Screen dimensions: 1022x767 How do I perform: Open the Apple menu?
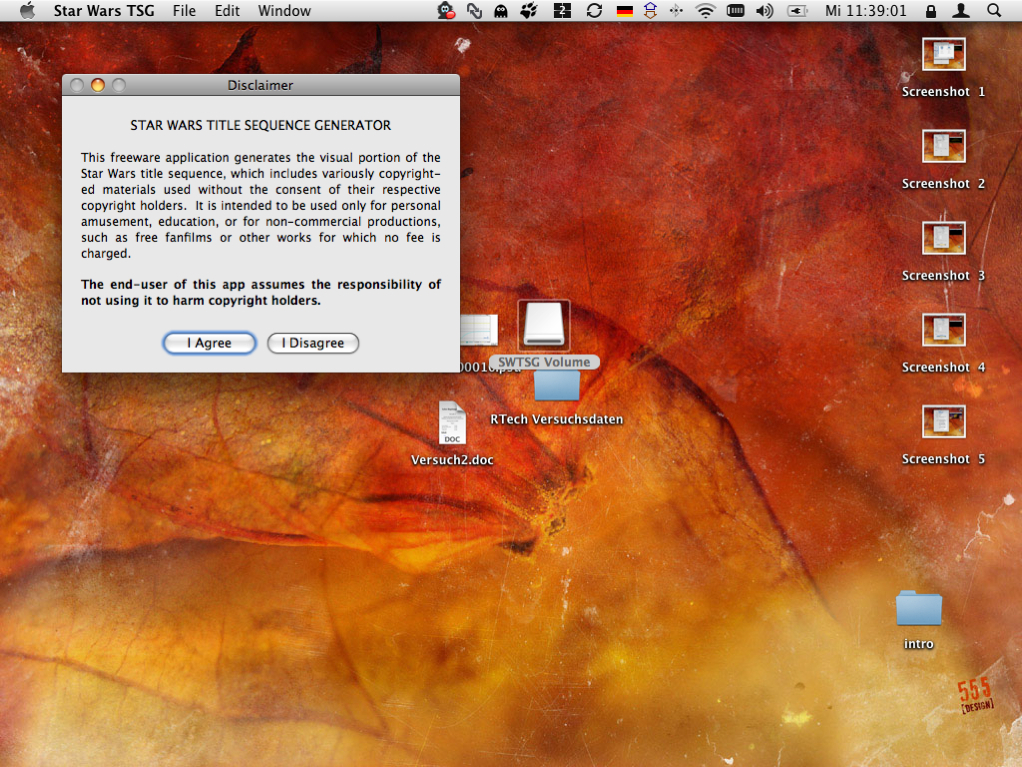[x=27, y=10]
